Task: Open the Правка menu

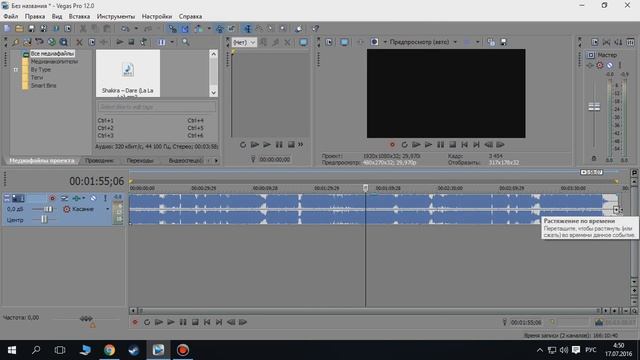Action: pos(35,16)
